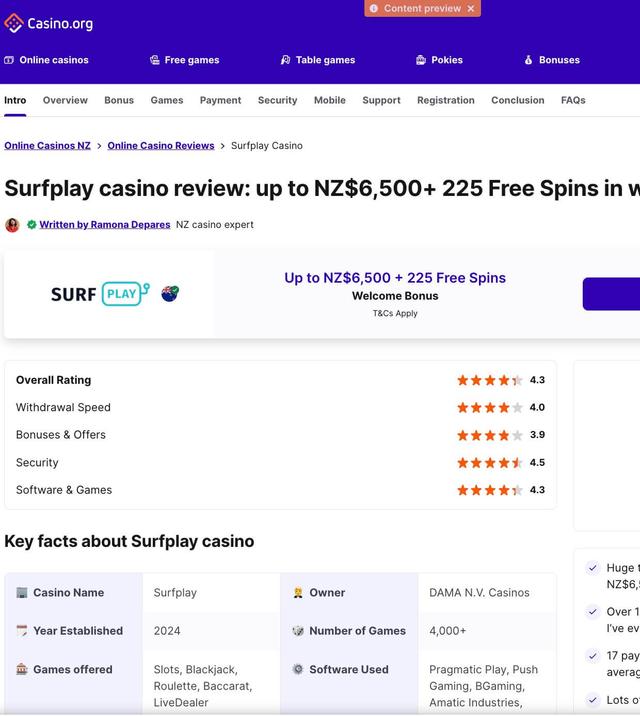
Task: Click the Bonuses money bag icon
Action: [528, 60]
